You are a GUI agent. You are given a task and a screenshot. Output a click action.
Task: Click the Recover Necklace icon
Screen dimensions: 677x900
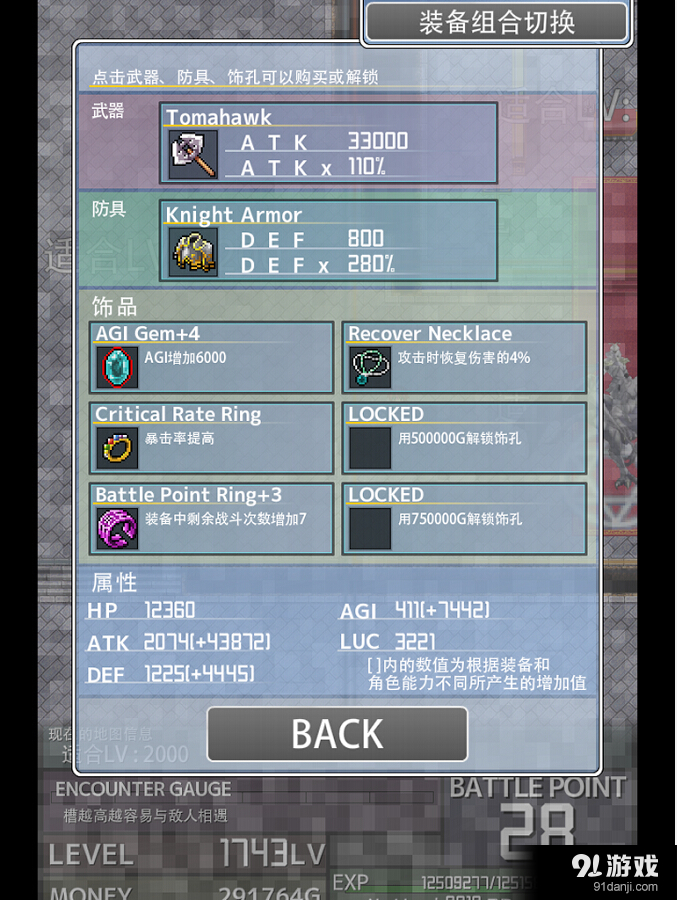[x=370, y=367]
